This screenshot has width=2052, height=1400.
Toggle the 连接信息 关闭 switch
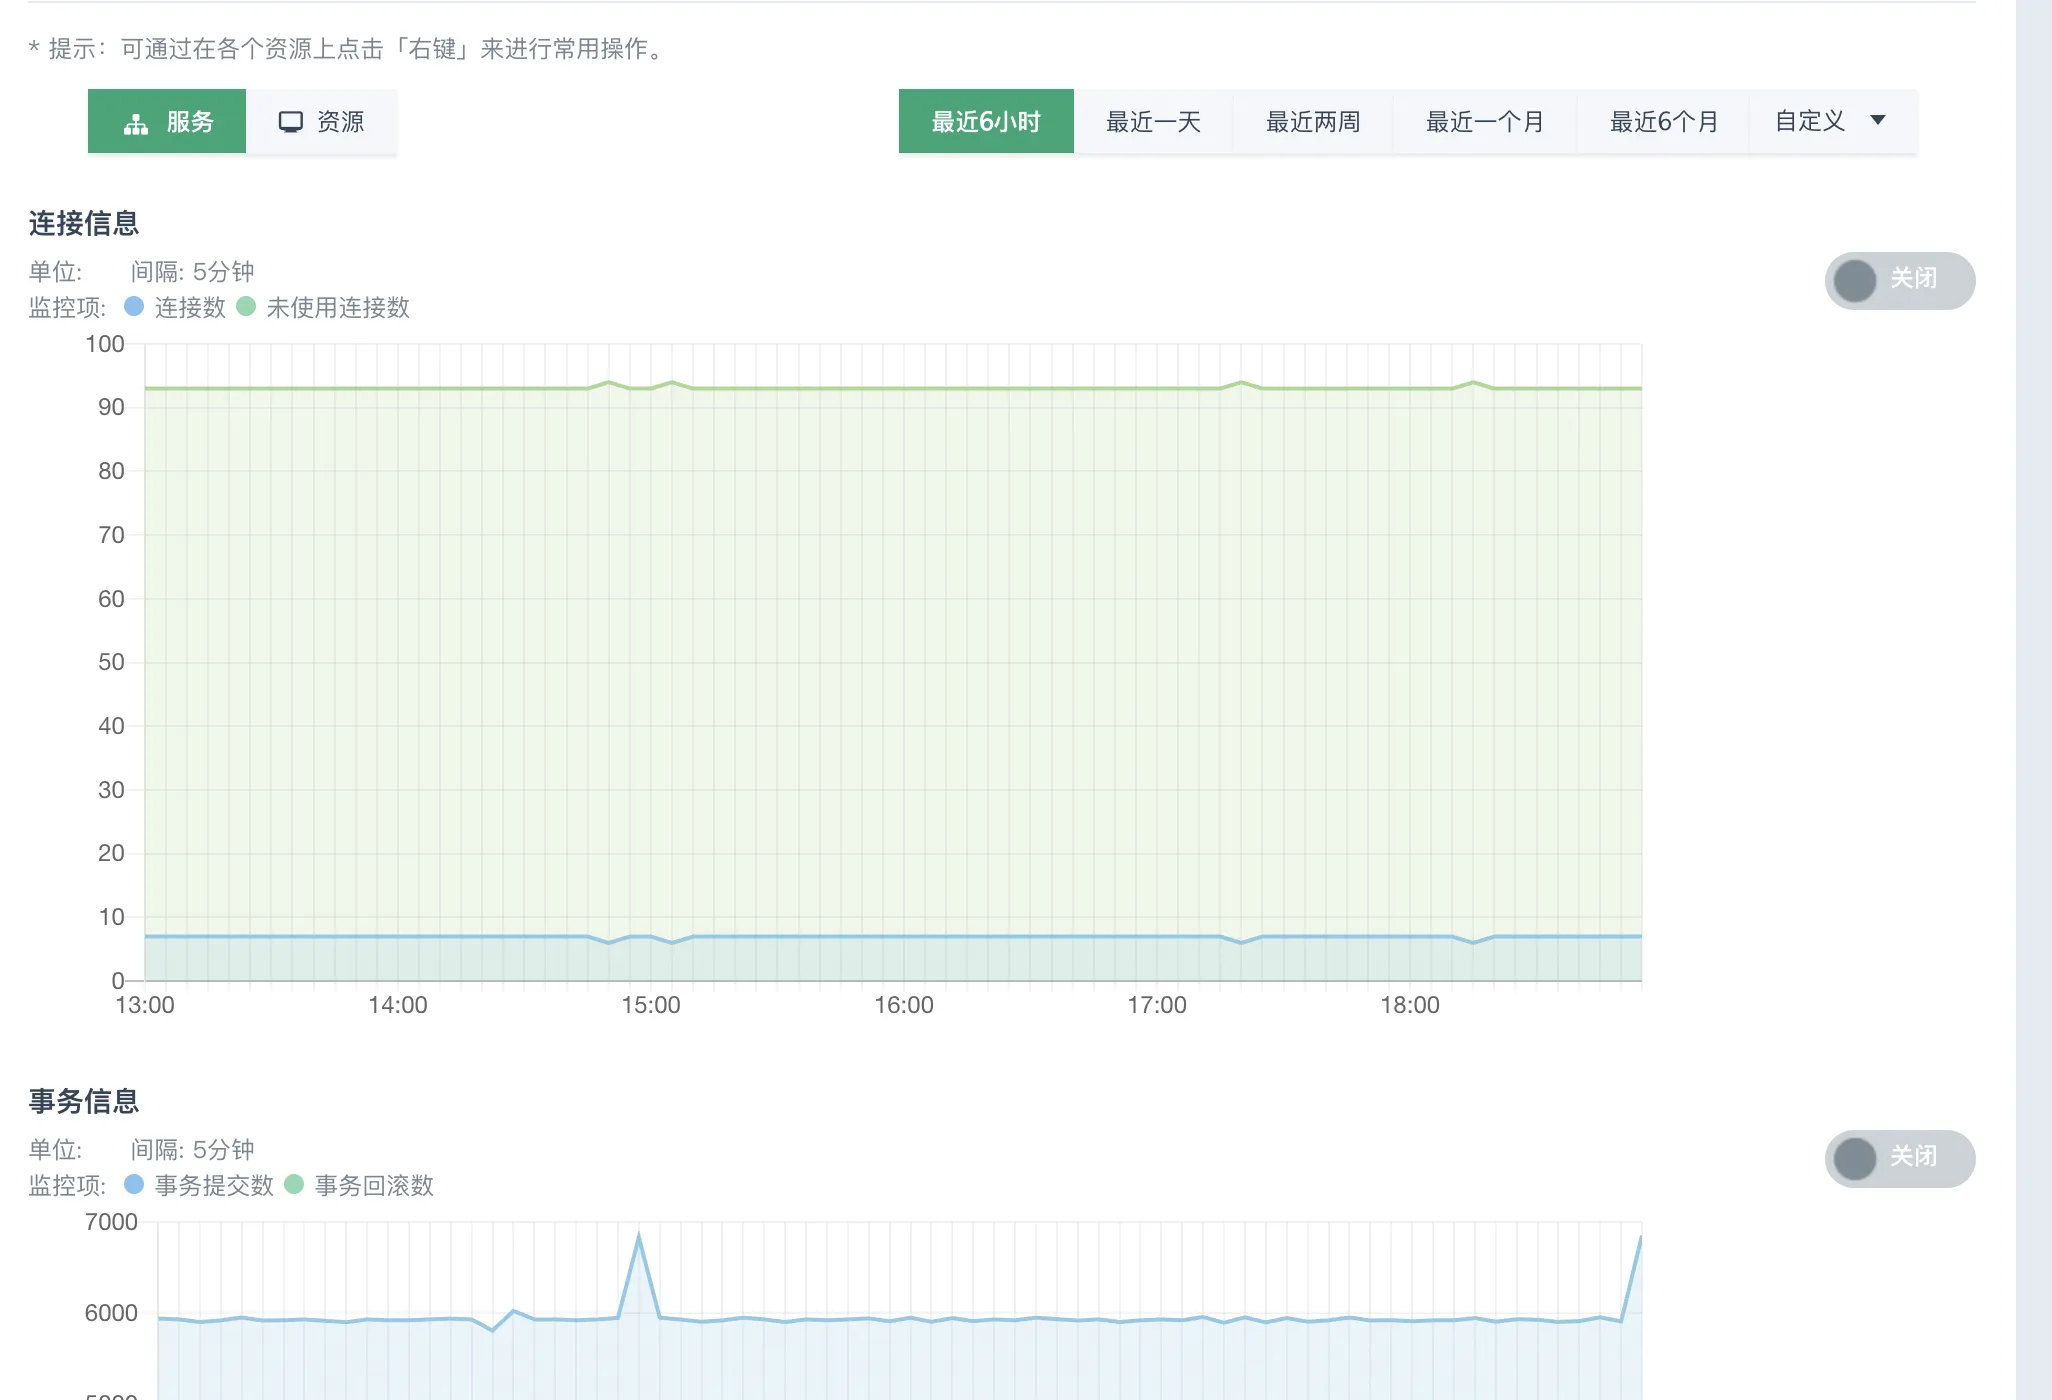1899,280
